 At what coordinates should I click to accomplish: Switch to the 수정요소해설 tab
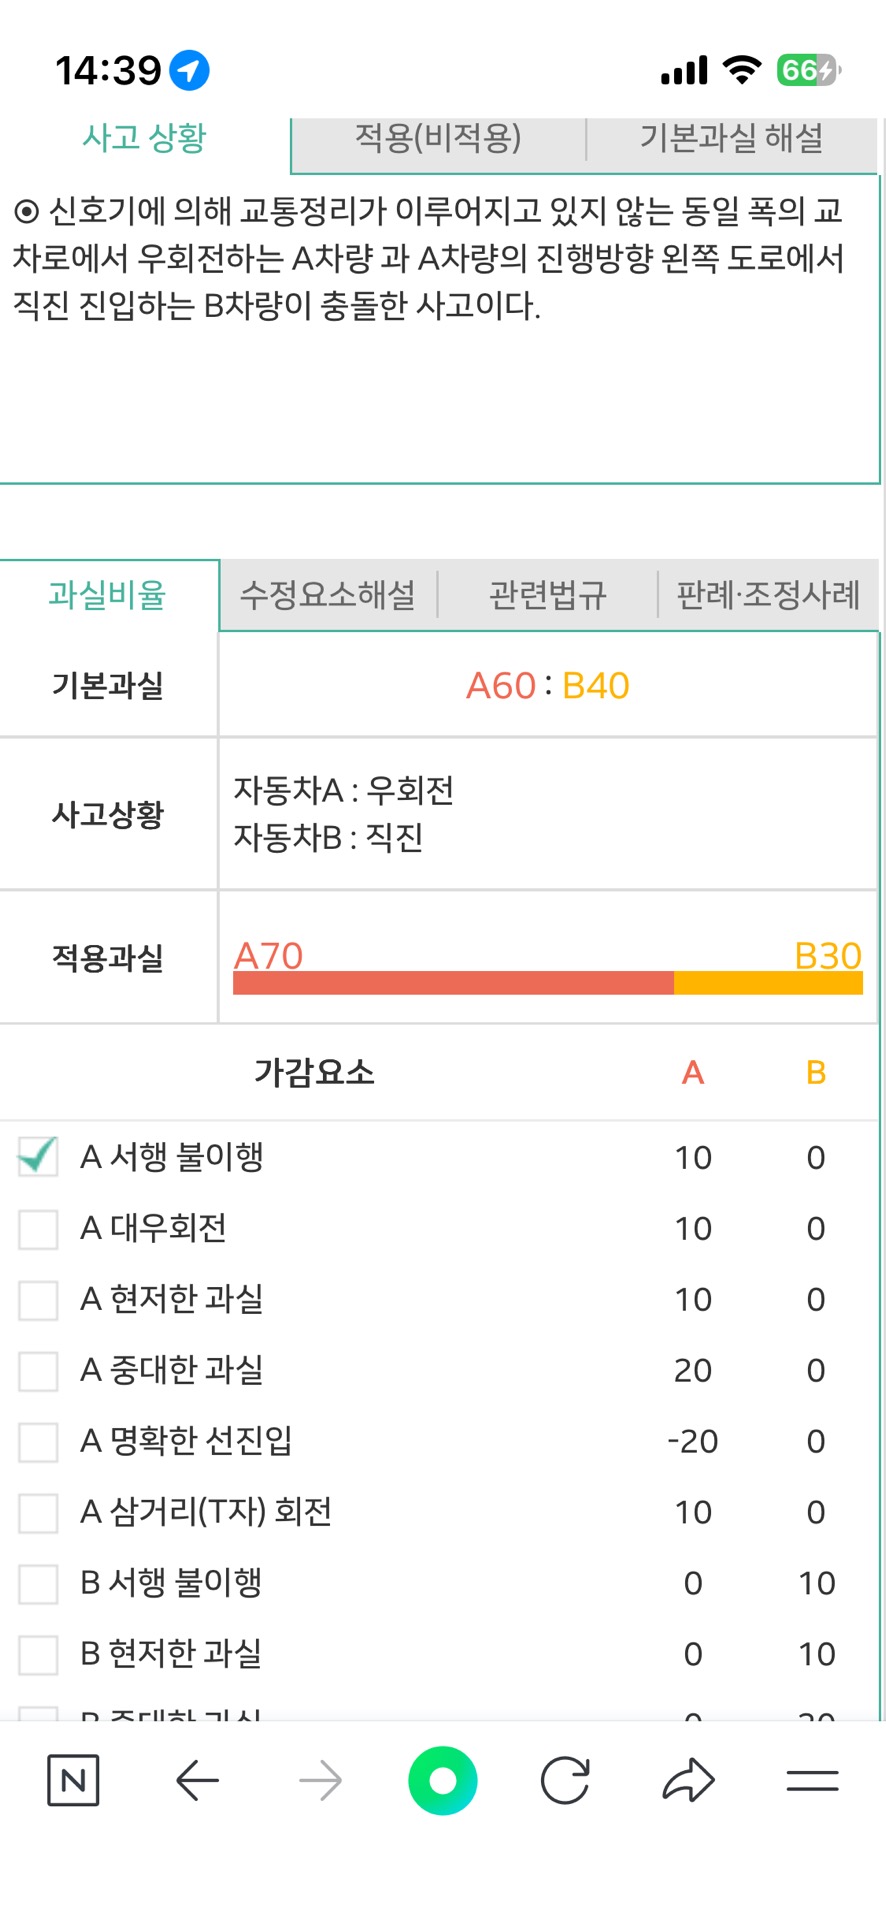click(328, 595)
